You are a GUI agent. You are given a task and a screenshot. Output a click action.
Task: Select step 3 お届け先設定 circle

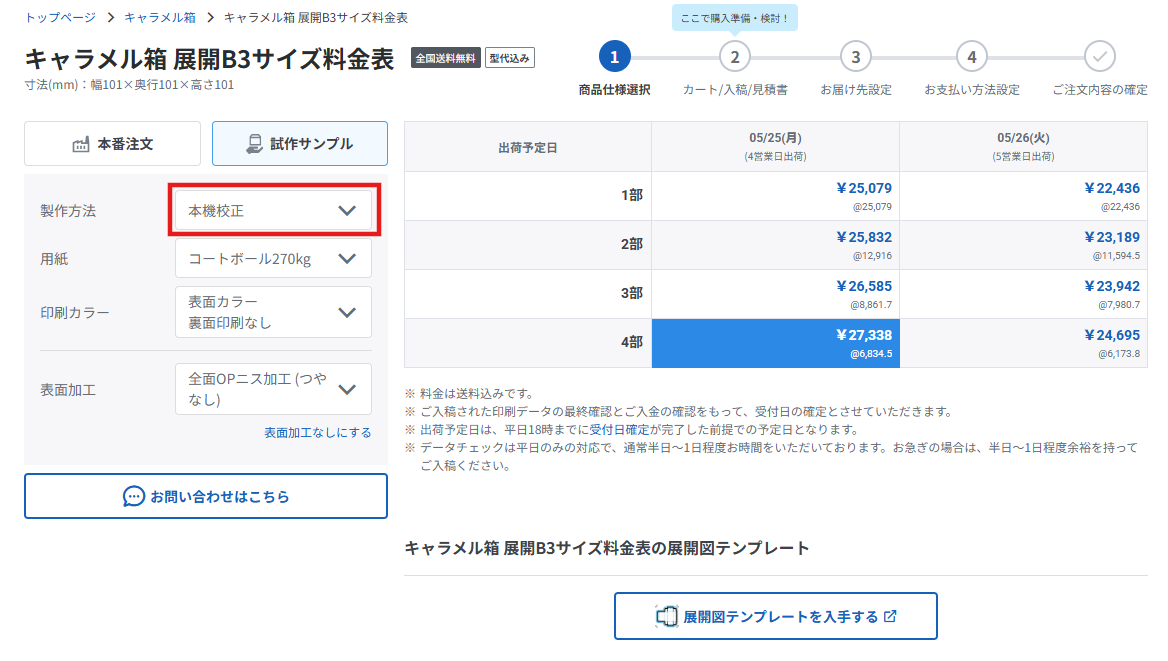coord(855,57)
